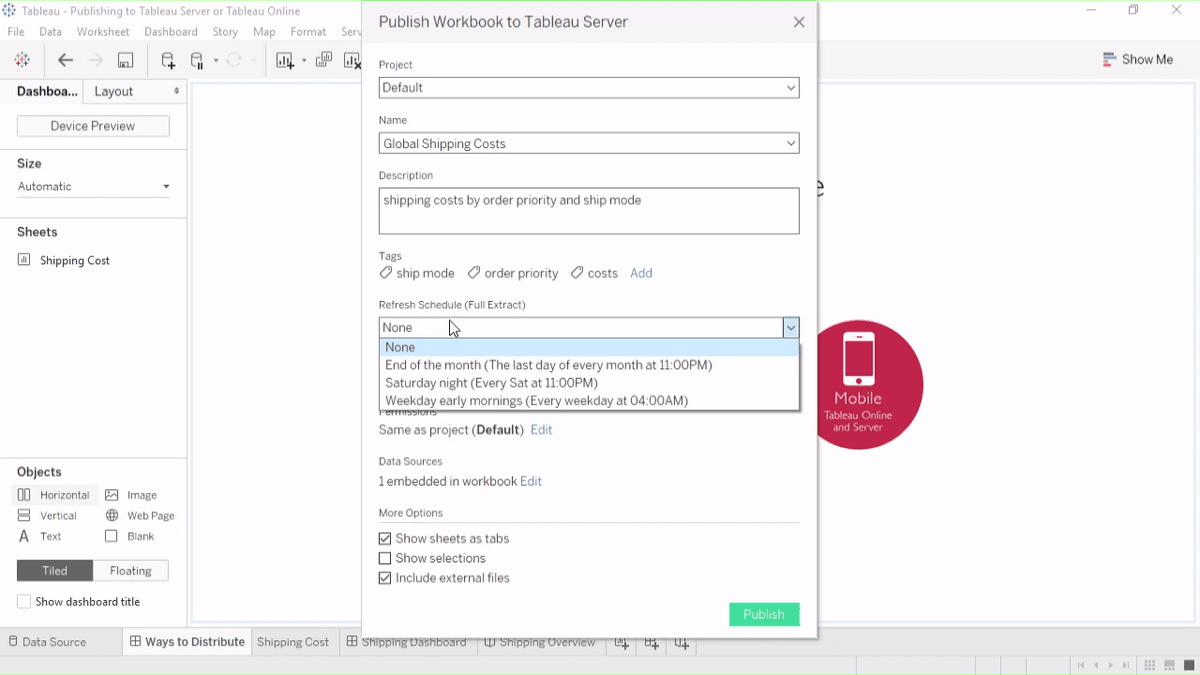Click the Undo back arrow icon
Screen dimensions: 1200x675
66,60
